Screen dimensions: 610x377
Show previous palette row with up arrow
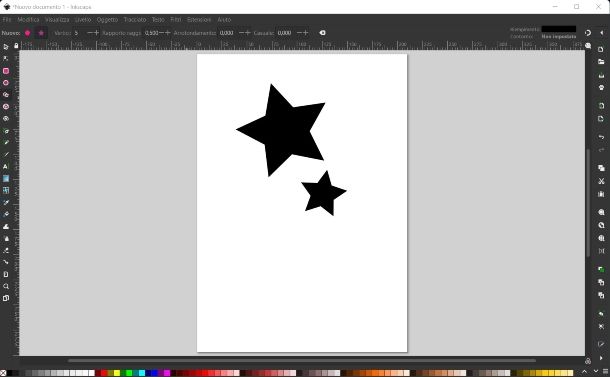tap(584, 372)
